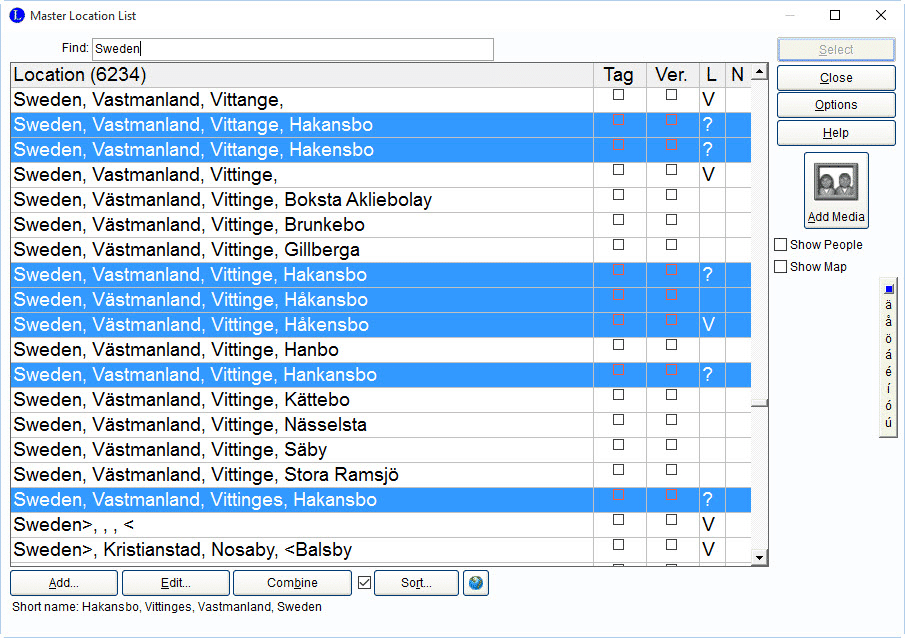
Task: Insert the í special character
Action: click(888, 388)
